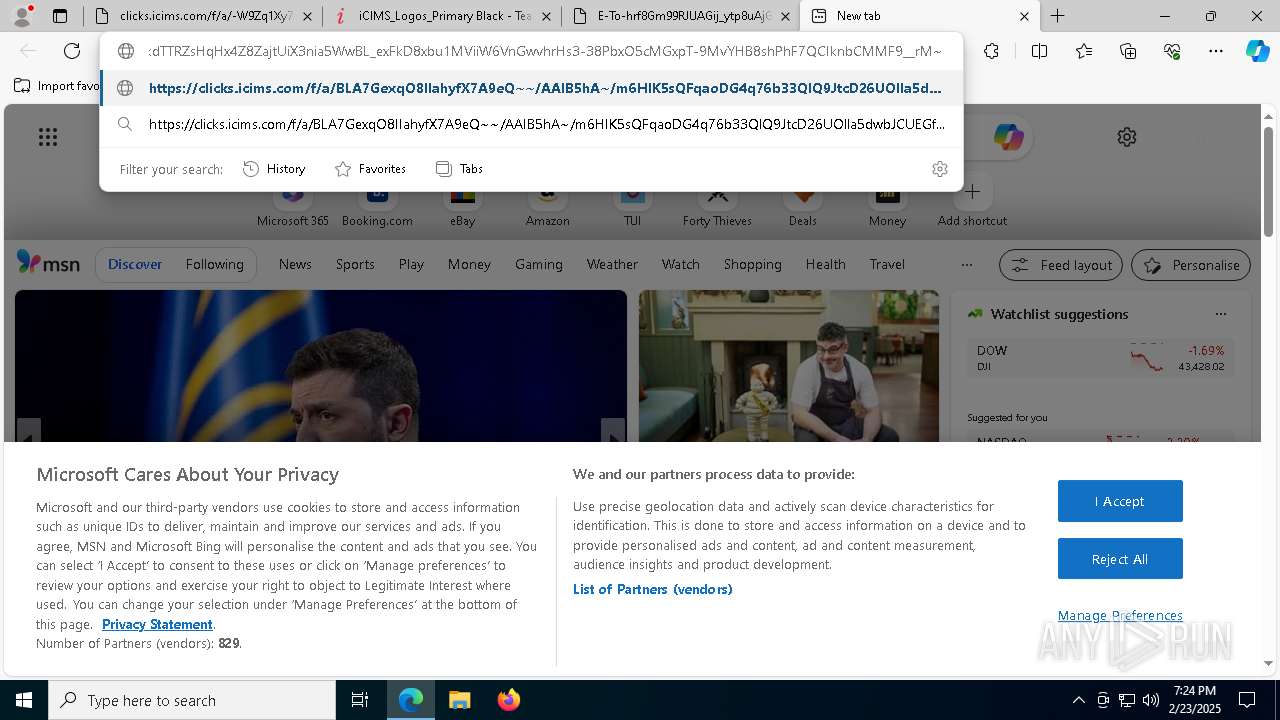This screenshot has height=720, width=1280.
Task: Open the Sports category
Action: coord(355,264)
